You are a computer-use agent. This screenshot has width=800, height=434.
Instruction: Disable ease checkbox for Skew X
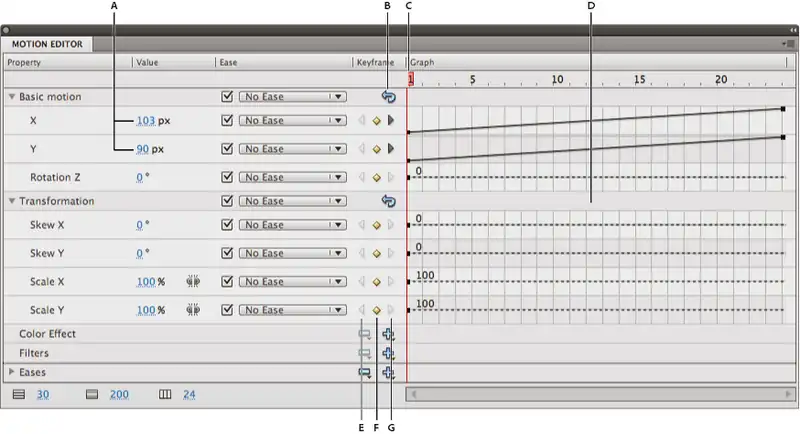[227, 225]
